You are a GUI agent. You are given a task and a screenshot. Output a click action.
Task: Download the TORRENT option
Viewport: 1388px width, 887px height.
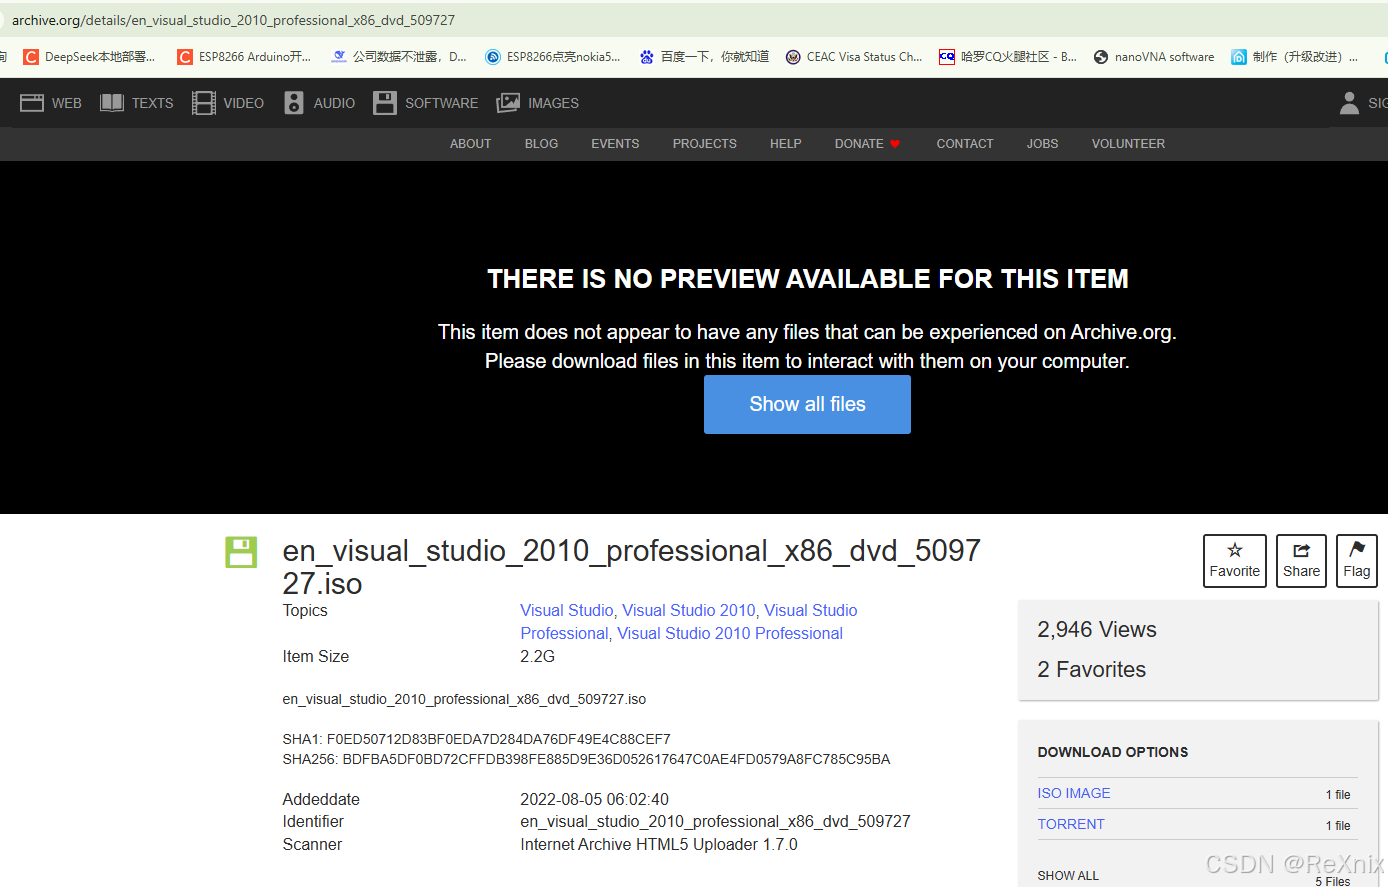tap(1071, 824)
